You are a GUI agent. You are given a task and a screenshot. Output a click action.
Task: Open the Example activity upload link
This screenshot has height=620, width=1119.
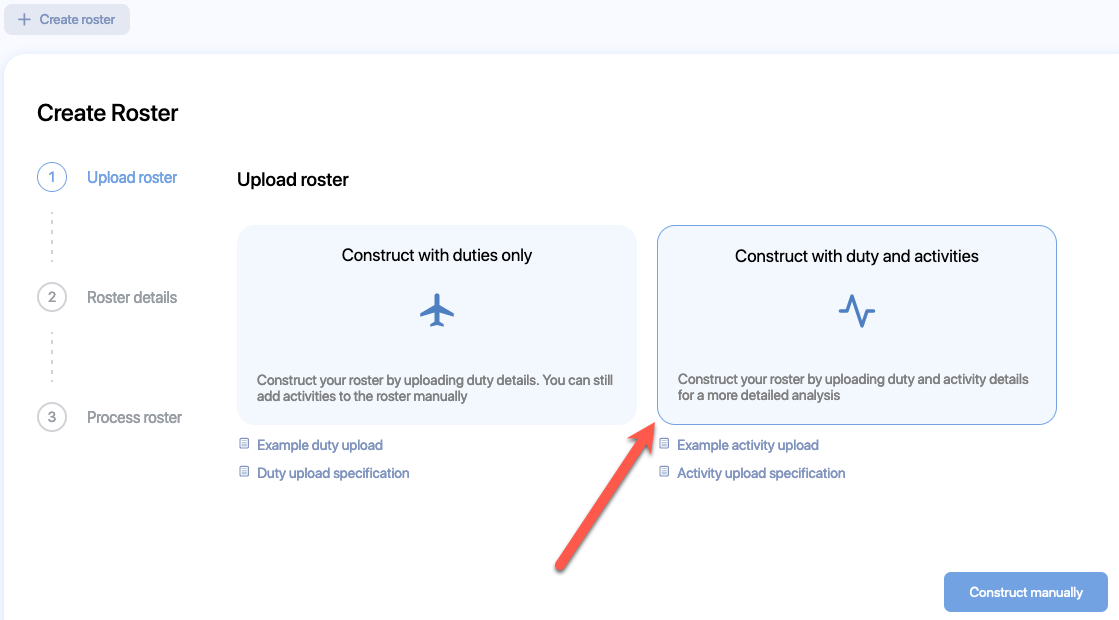[748, 445]
